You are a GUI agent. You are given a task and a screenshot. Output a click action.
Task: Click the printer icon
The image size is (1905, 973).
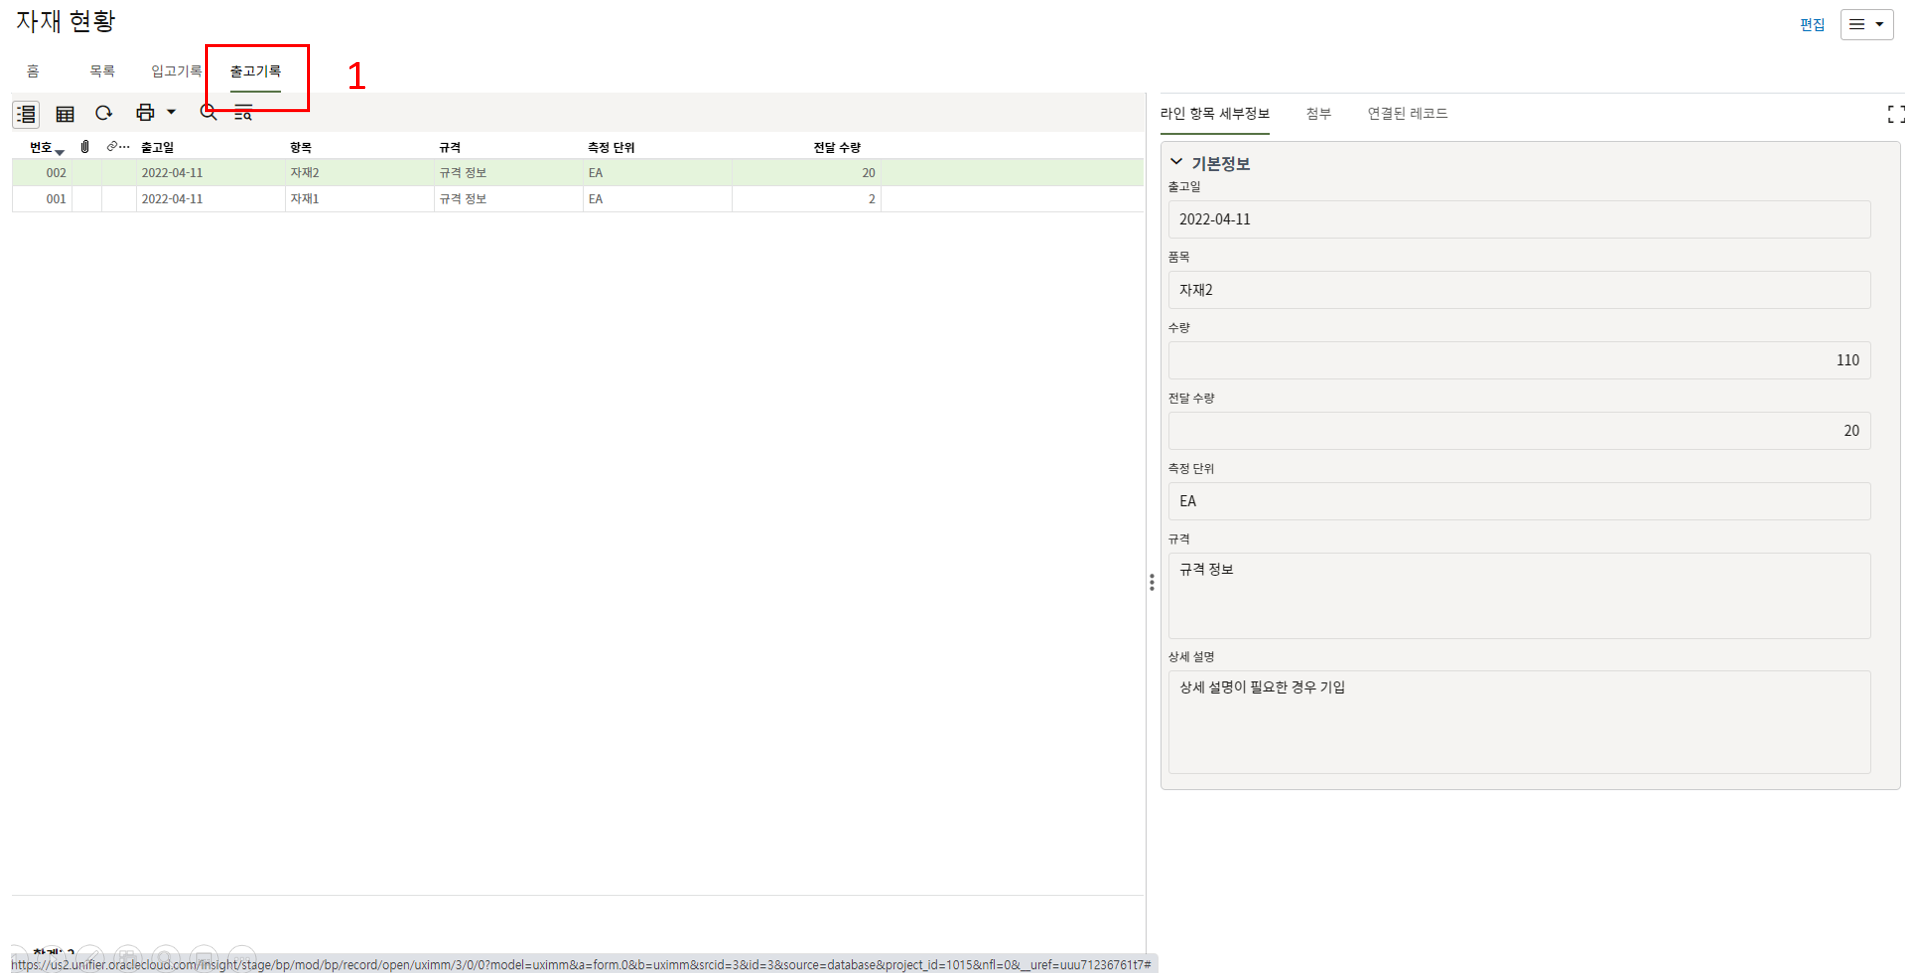[x=145, y=113]
